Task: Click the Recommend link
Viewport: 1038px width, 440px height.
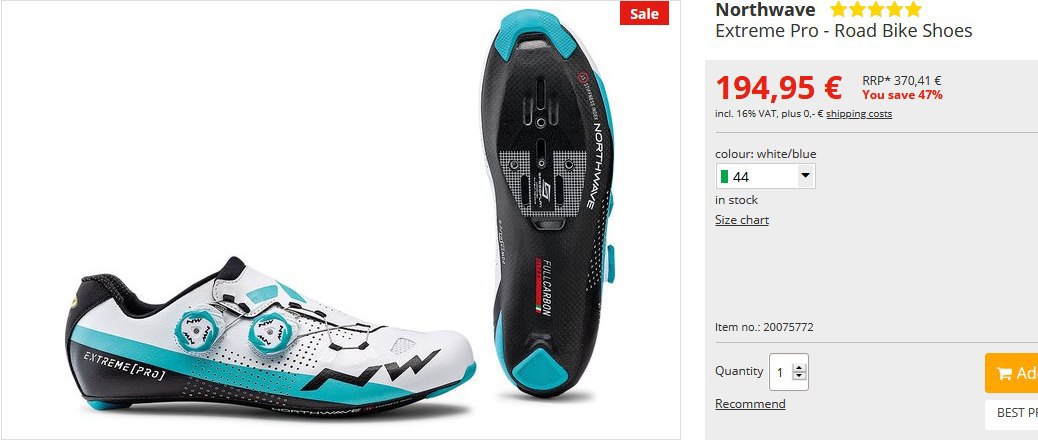Action: 750,404
